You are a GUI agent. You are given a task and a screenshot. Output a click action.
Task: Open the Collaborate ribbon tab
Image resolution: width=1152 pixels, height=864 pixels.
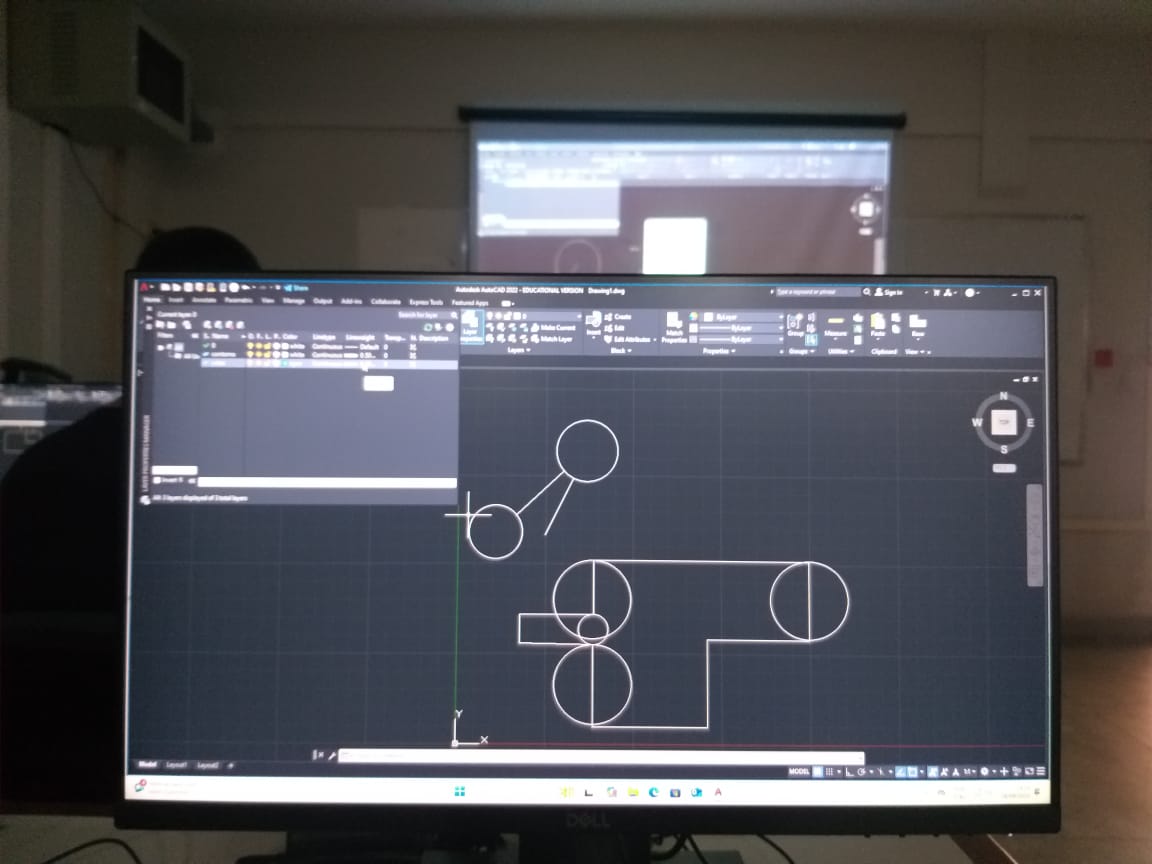[x=386, y=300]
